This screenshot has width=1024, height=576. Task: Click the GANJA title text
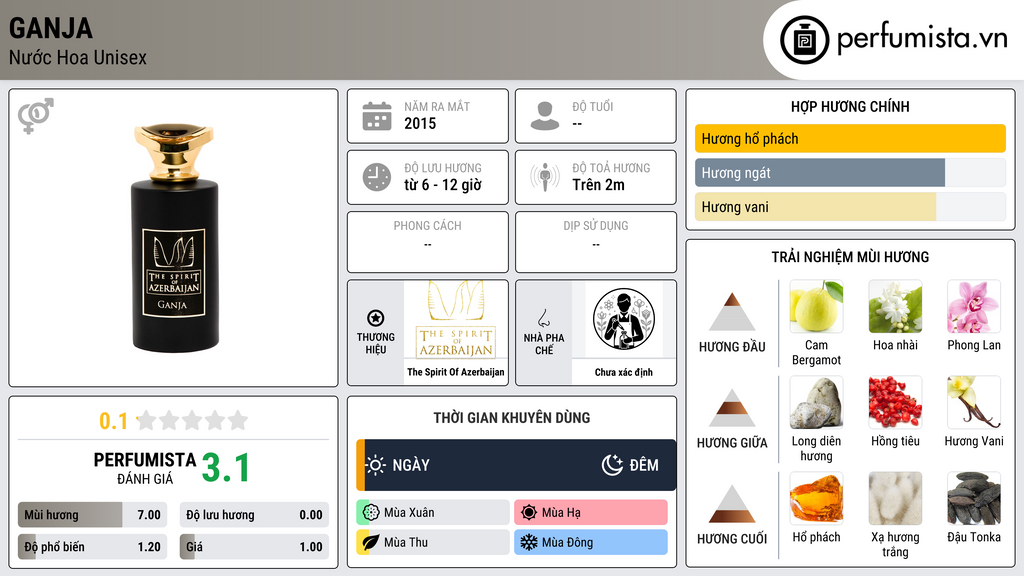point(51,28)
